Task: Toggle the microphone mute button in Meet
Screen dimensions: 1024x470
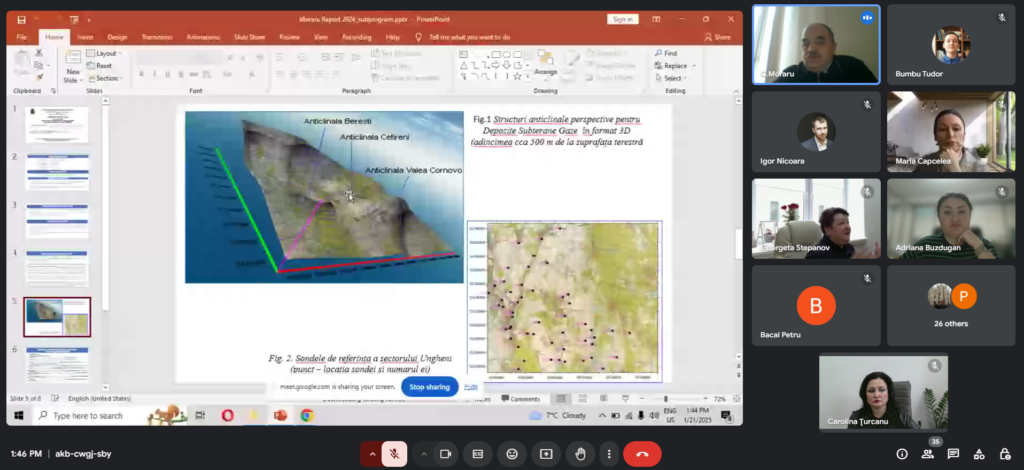Action: 395,454
